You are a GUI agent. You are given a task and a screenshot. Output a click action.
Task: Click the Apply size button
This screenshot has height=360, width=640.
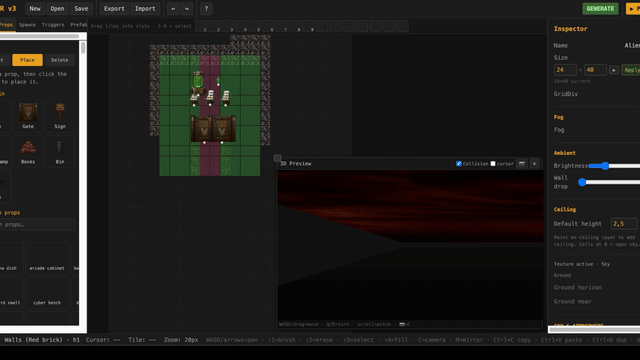pyautogui.click(x=631, y=70)
